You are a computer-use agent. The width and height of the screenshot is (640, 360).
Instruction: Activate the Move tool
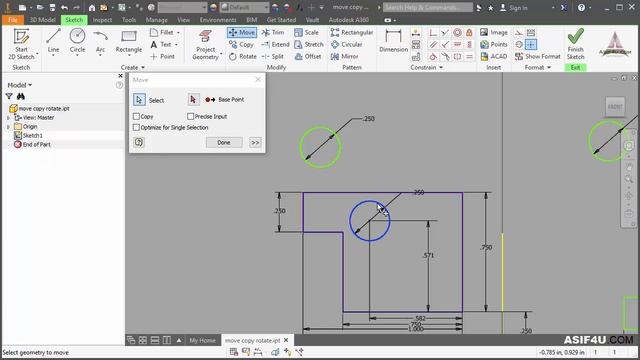242,32
